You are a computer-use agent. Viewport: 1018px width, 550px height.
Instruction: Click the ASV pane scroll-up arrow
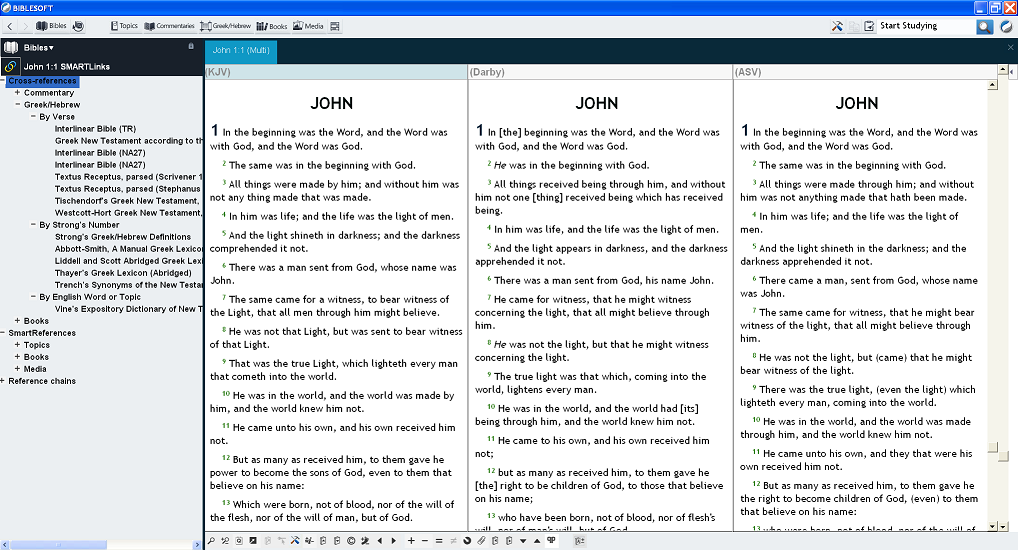click(x=992, y=85)
